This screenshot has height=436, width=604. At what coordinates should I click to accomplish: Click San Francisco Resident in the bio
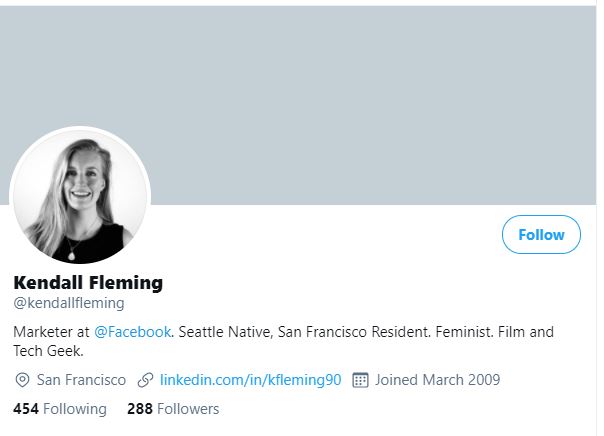pos(346,332)
